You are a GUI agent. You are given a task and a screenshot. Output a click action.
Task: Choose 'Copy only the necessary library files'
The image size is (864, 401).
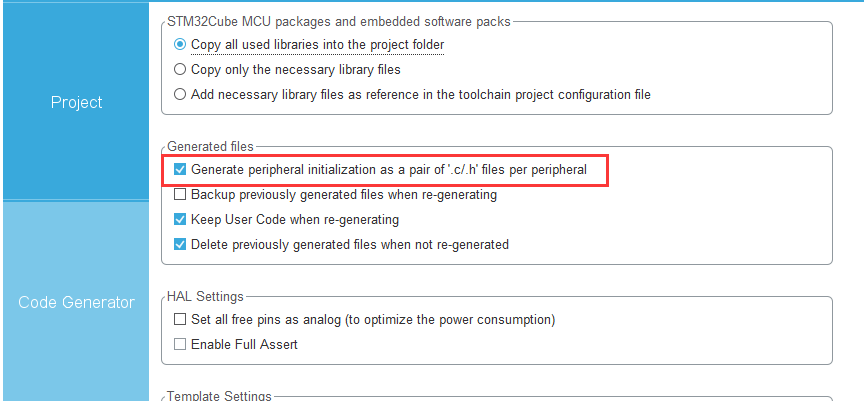(180, 69)
